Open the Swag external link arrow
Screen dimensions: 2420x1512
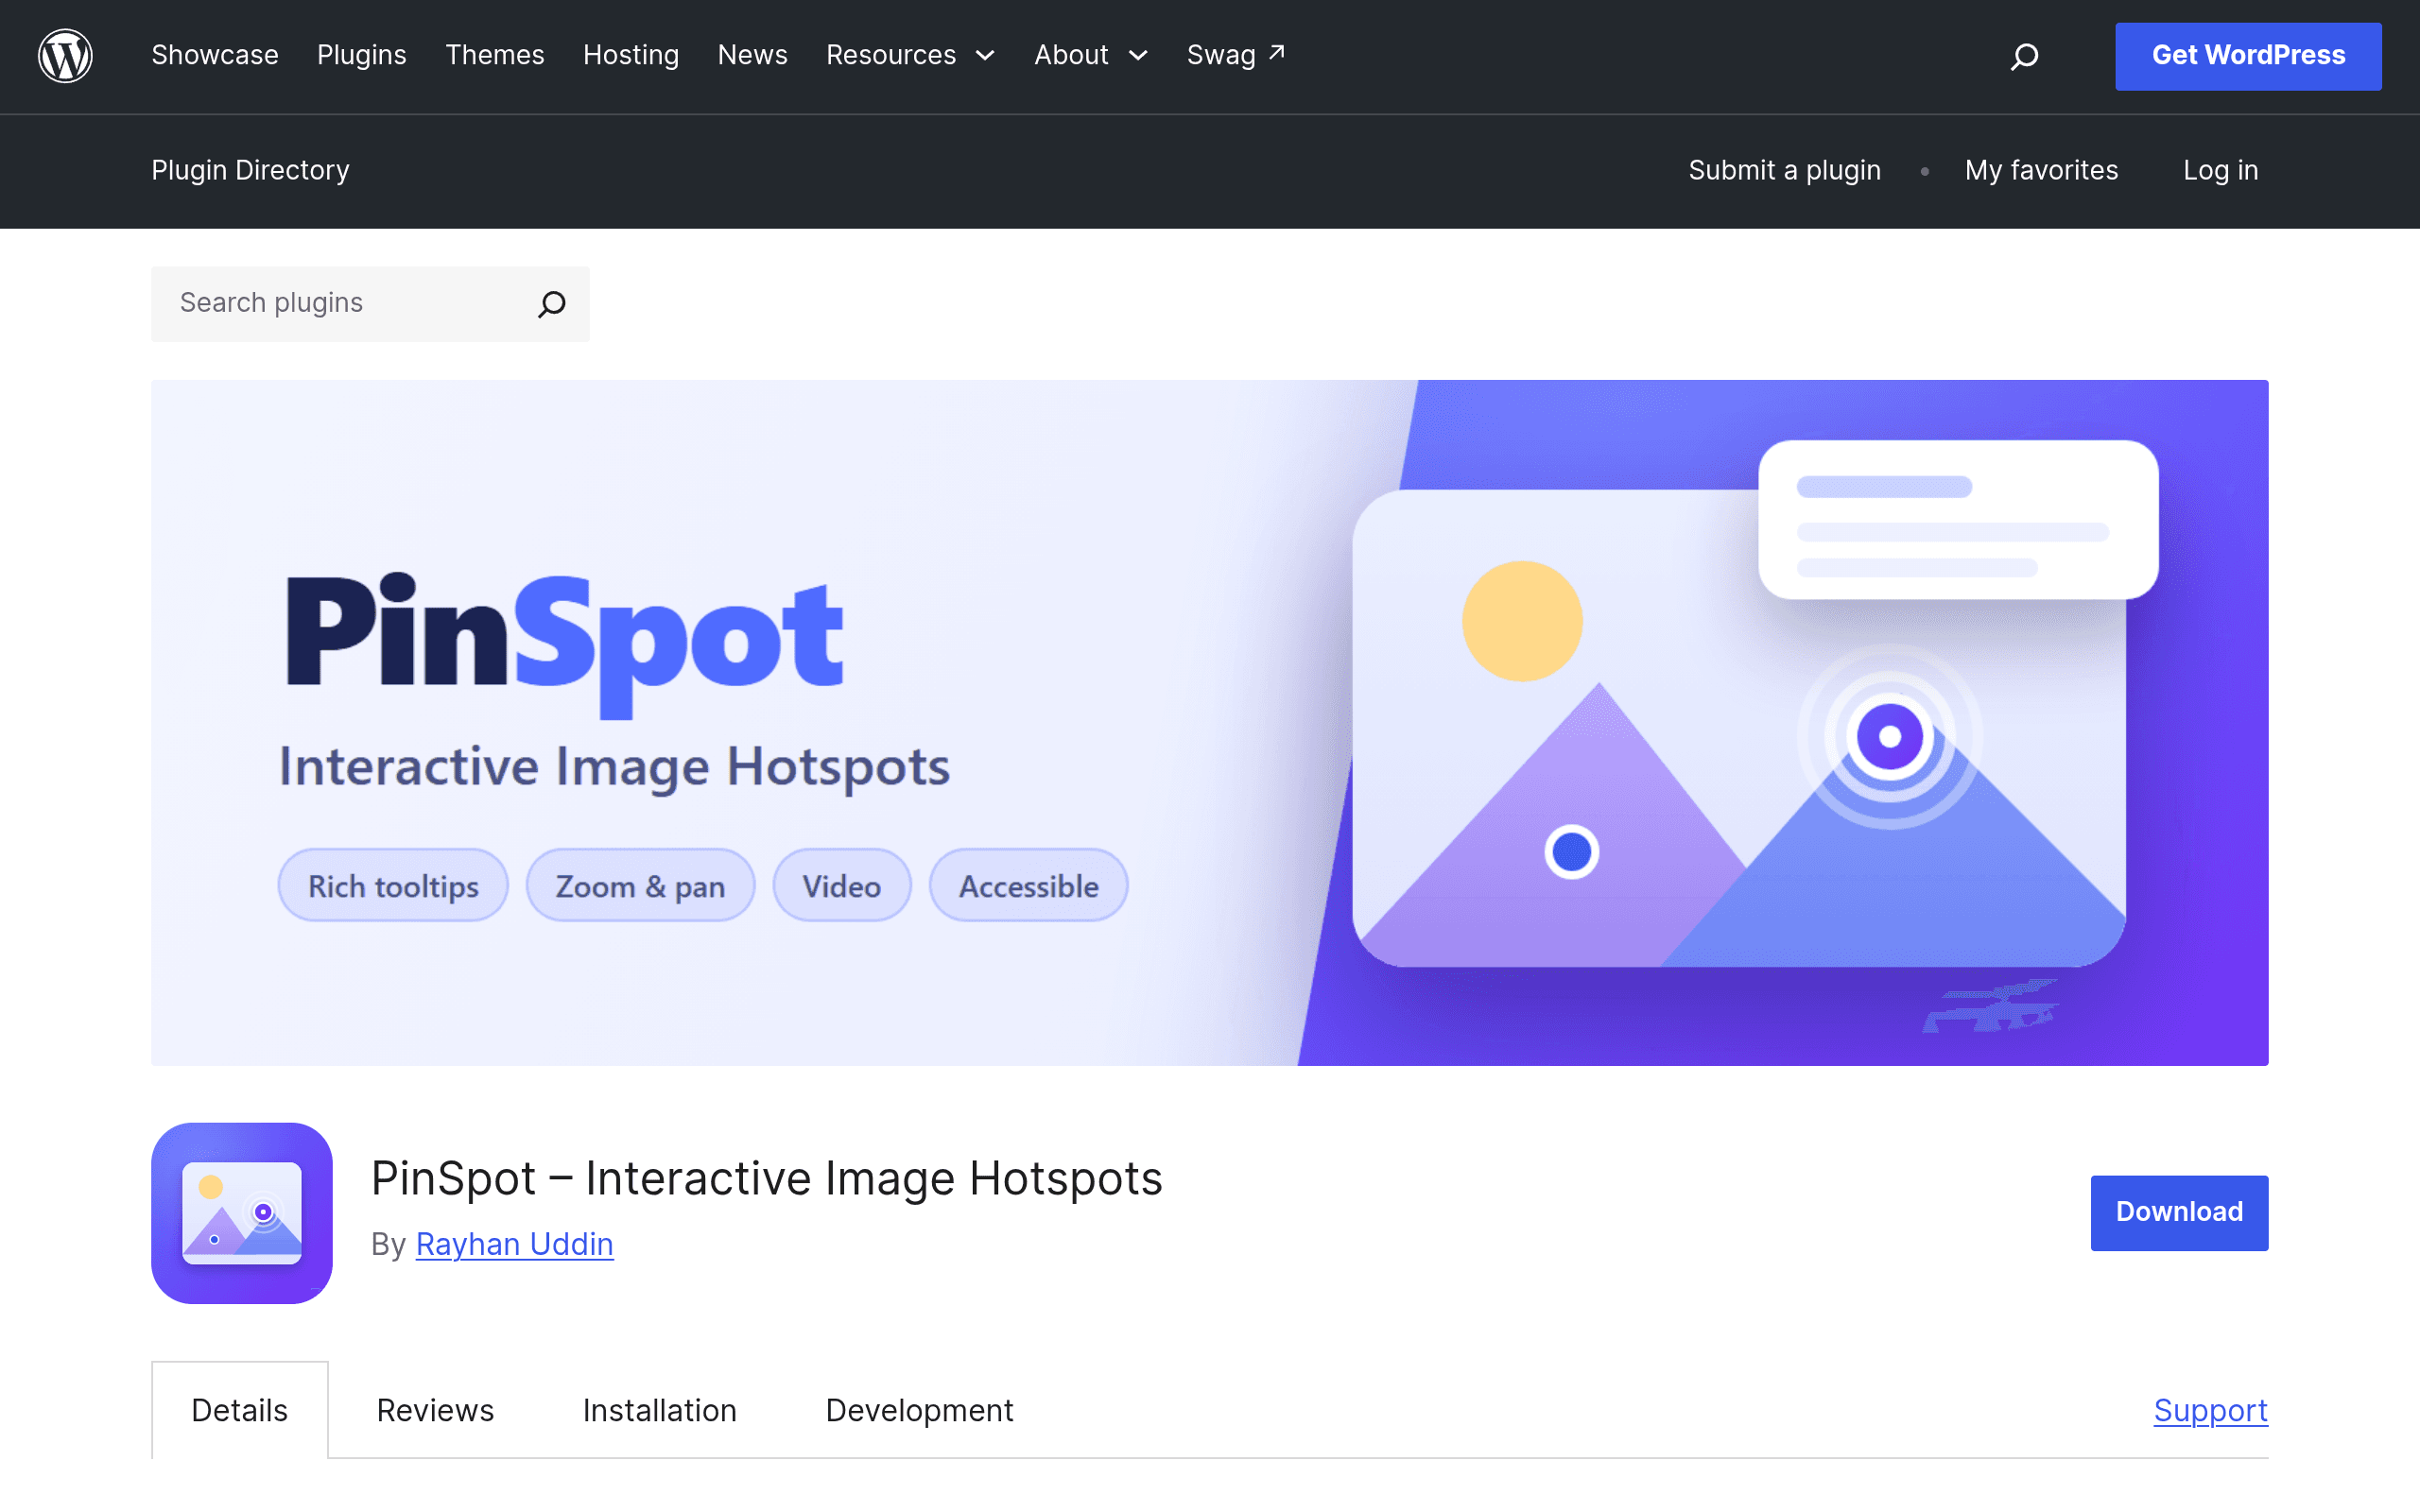click(1277, 52)
